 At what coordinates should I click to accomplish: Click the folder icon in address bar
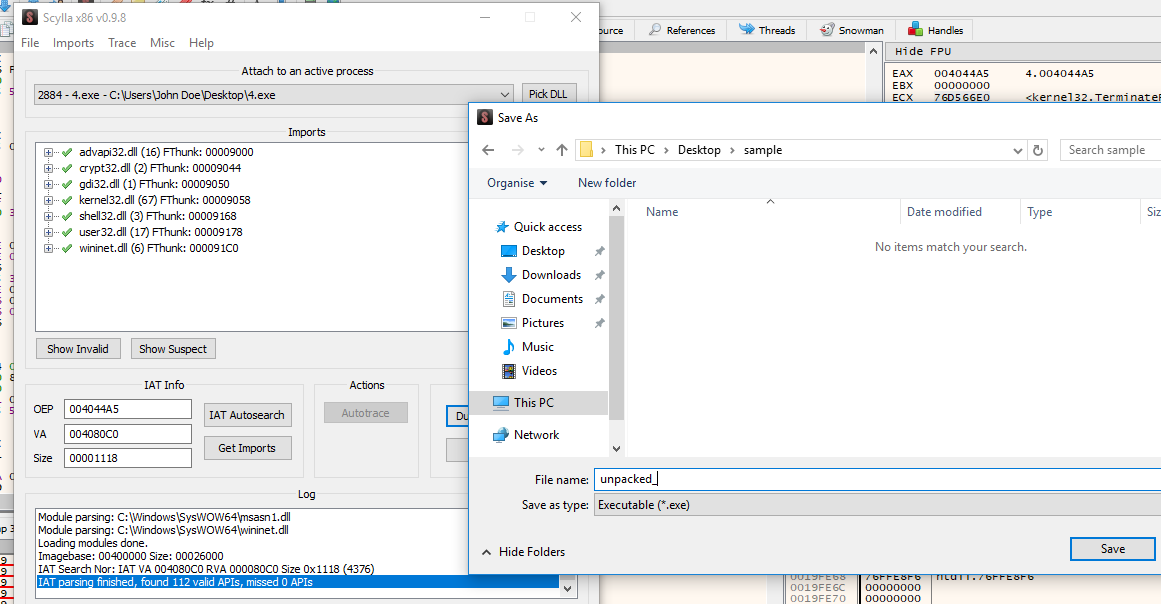586,150
